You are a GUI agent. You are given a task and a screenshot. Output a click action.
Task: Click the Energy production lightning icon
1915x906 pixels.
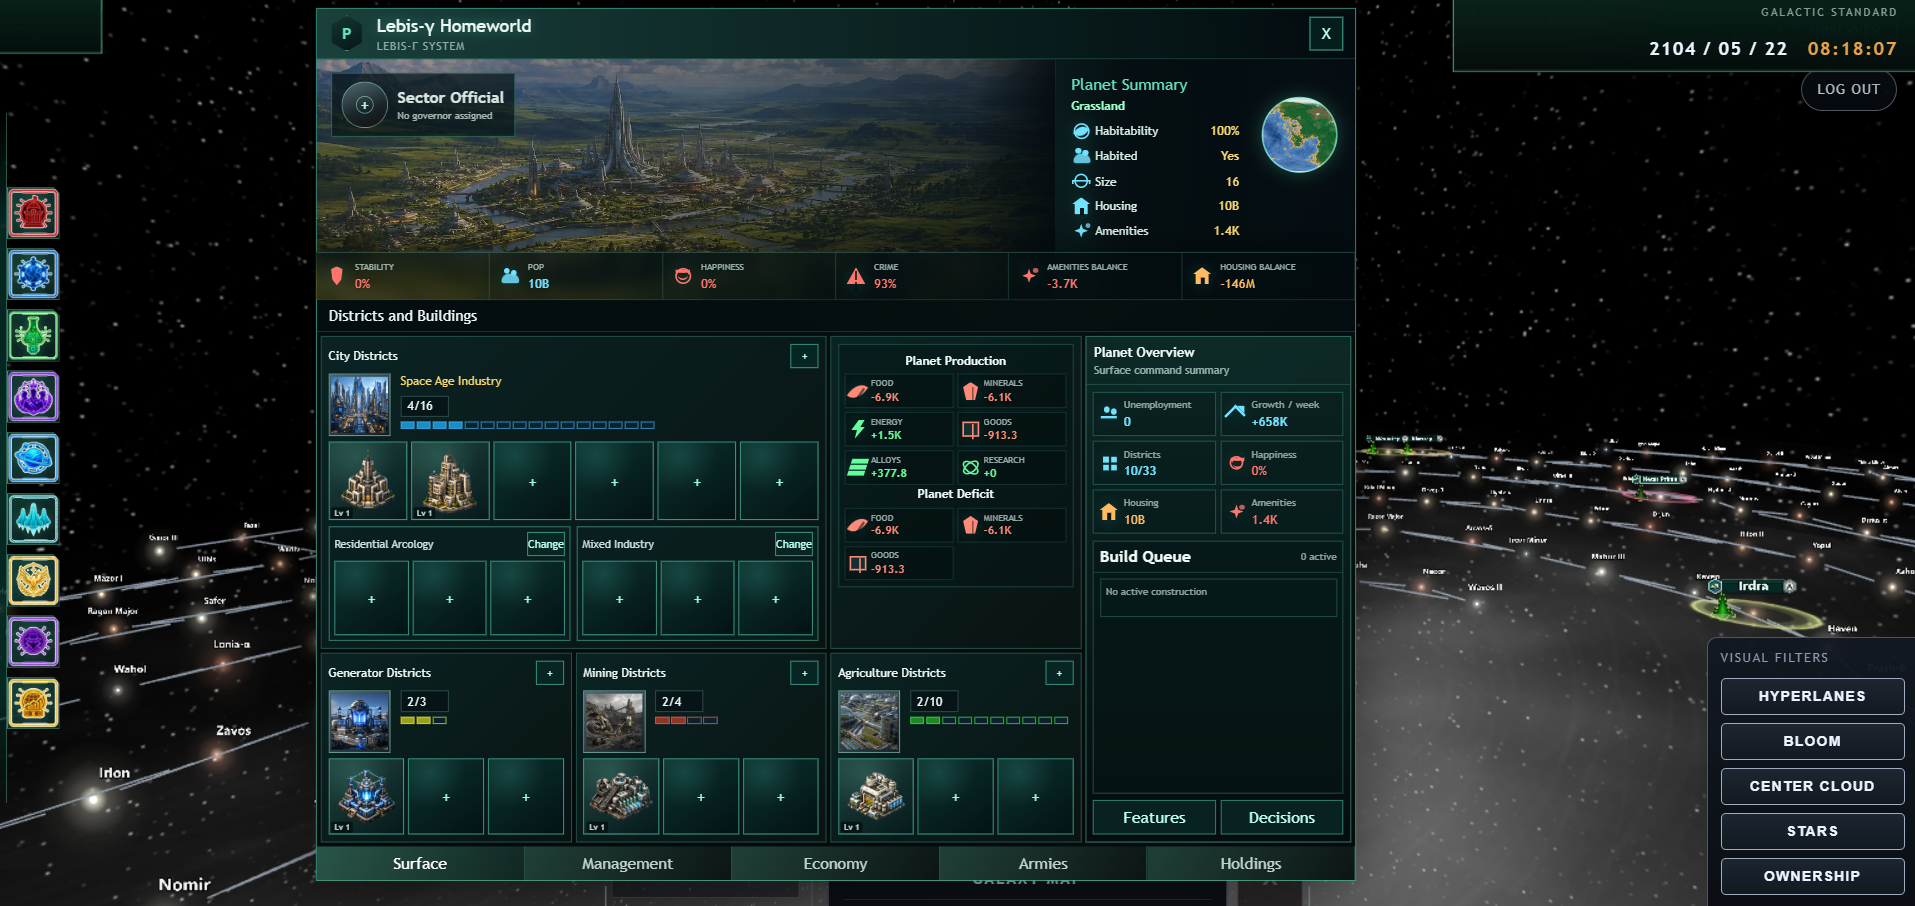click(x=858, y=429)
